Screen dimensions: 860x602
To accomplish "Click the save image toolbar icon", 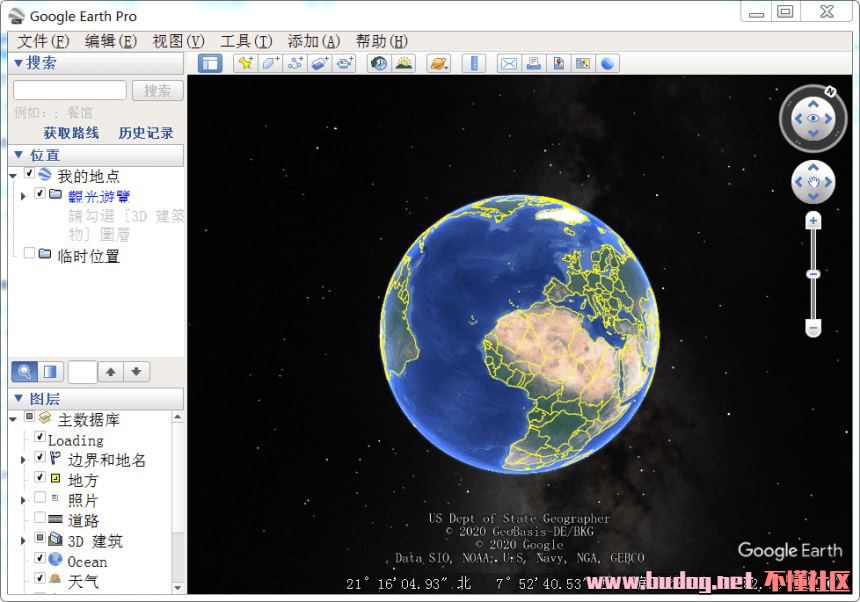I will 558,64.
